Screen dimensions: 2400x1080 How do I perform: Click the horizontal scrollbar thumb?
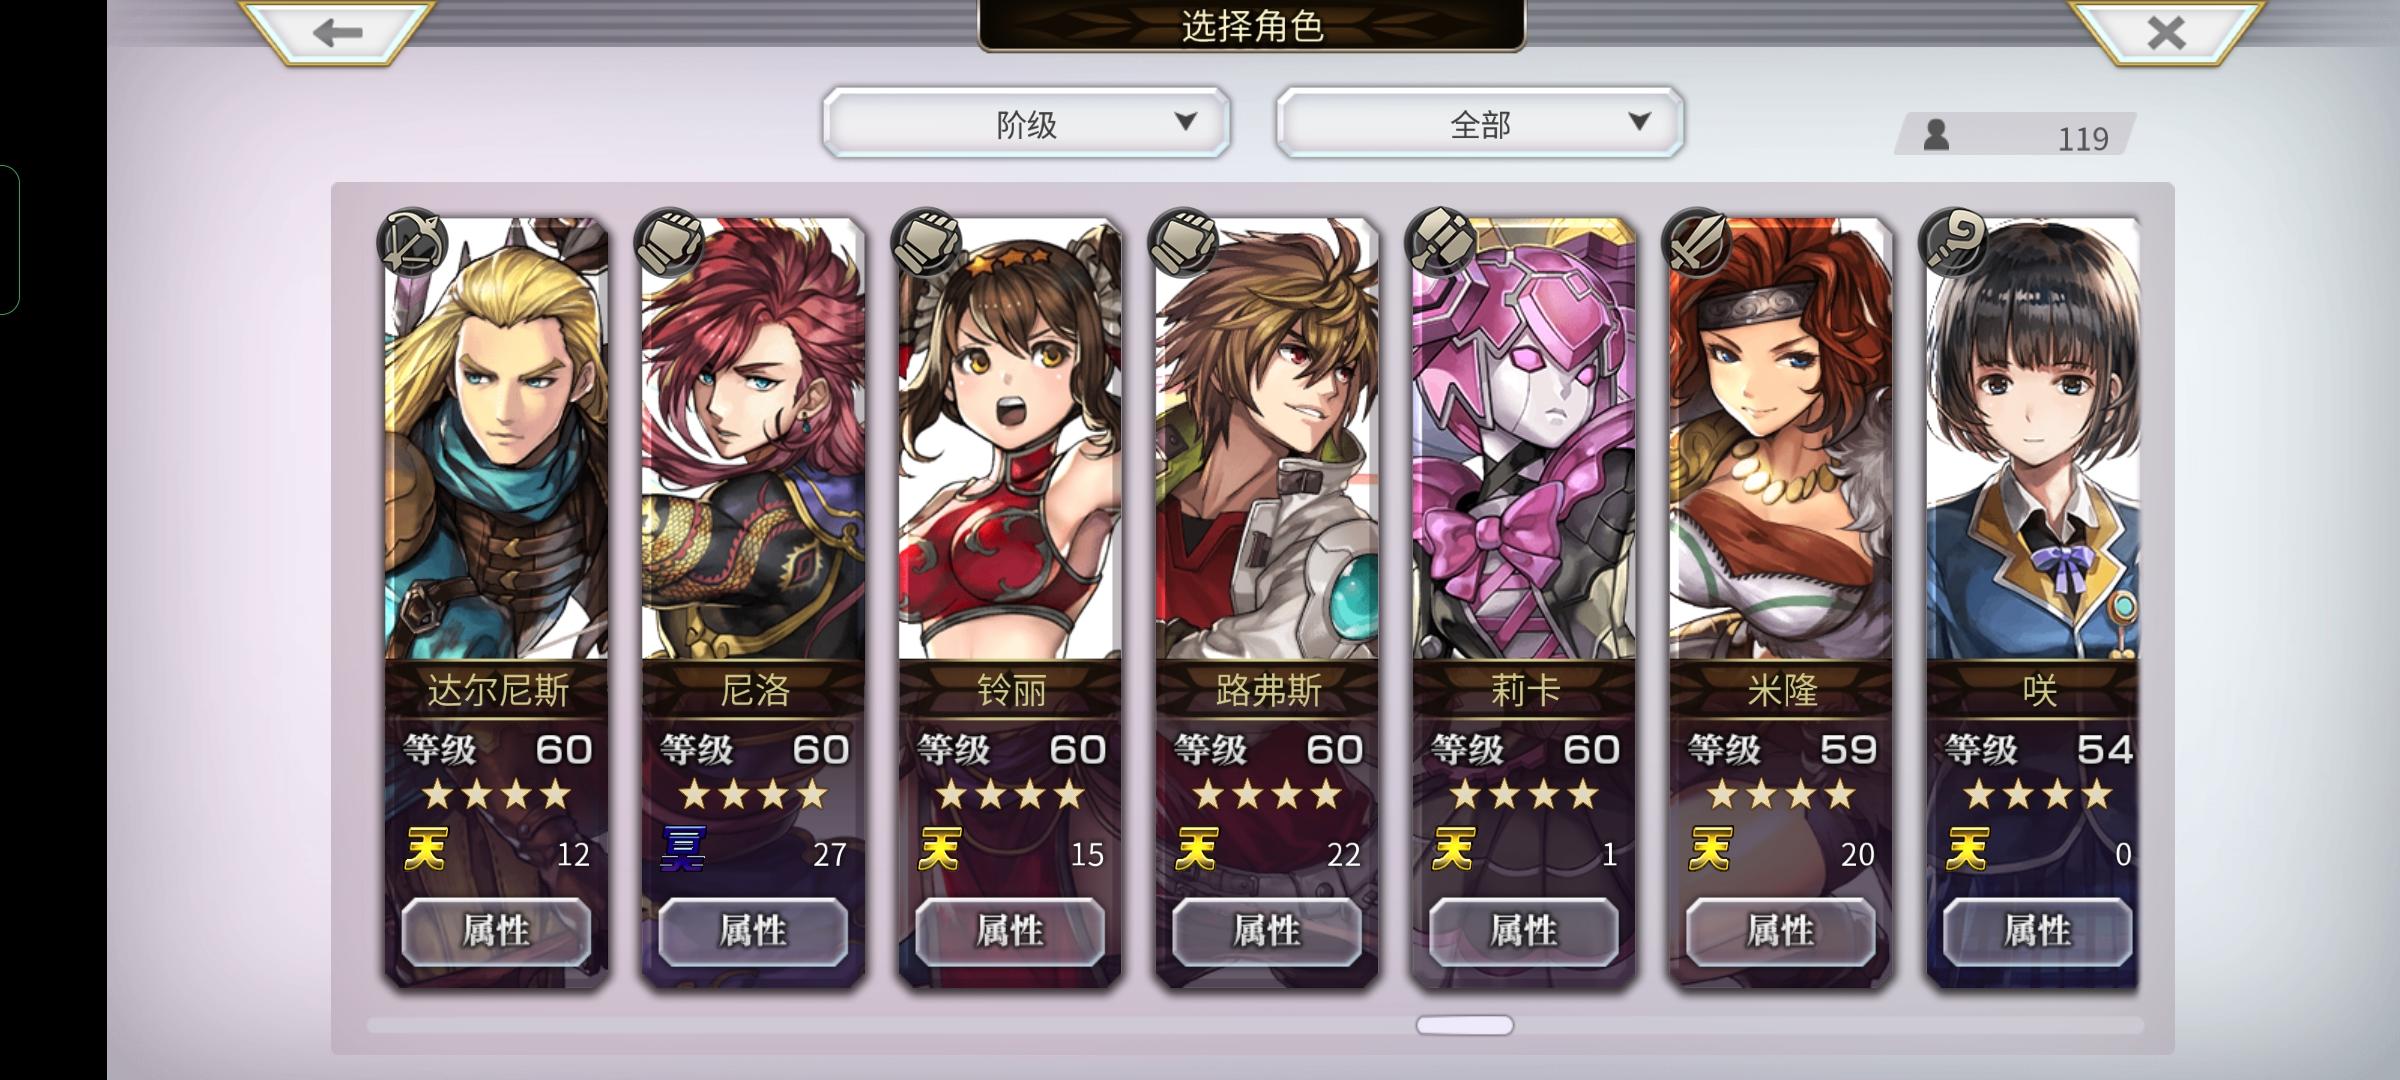pos(1465,1025)
